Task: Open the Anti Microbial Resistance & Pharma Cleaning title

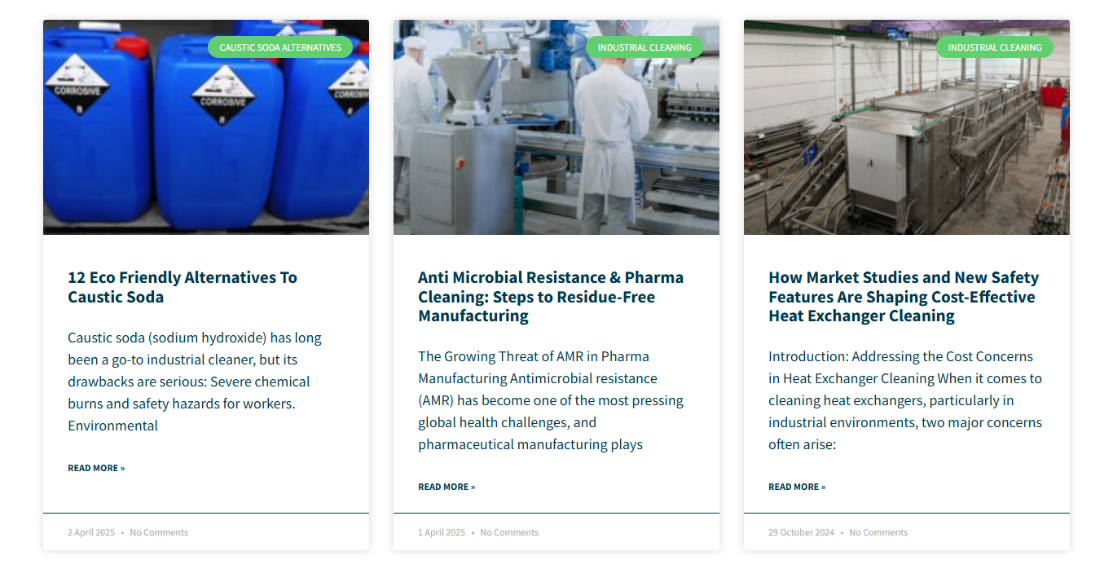Action: click(551, 296)
